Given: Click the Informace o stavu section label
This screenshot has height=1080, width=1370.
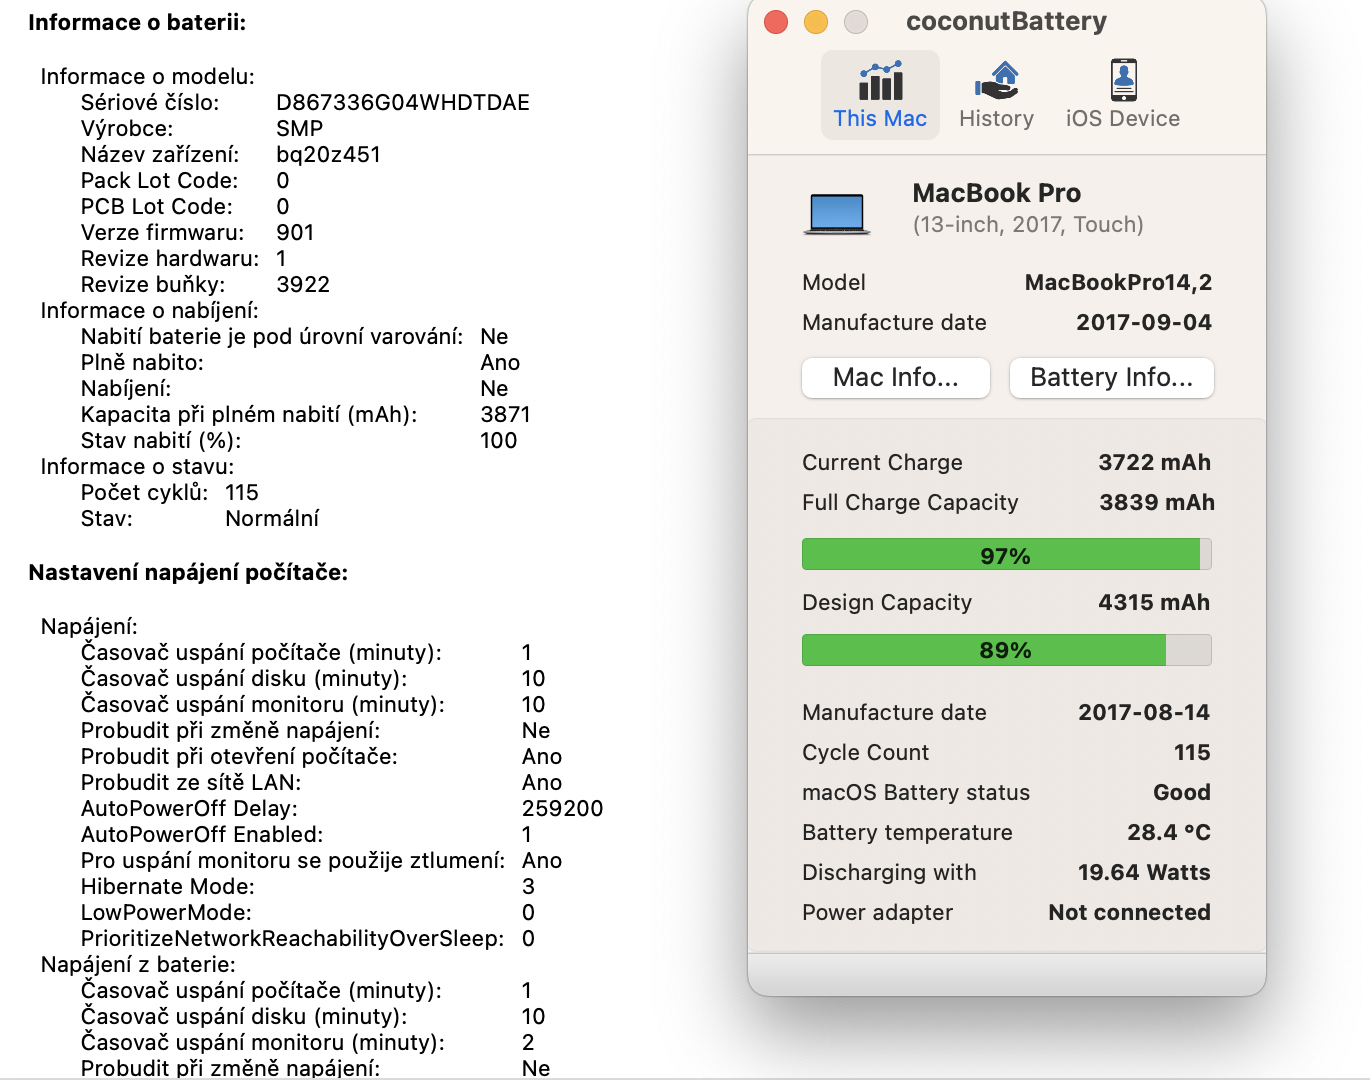Looking at the screenshot, I should [137, 467].
